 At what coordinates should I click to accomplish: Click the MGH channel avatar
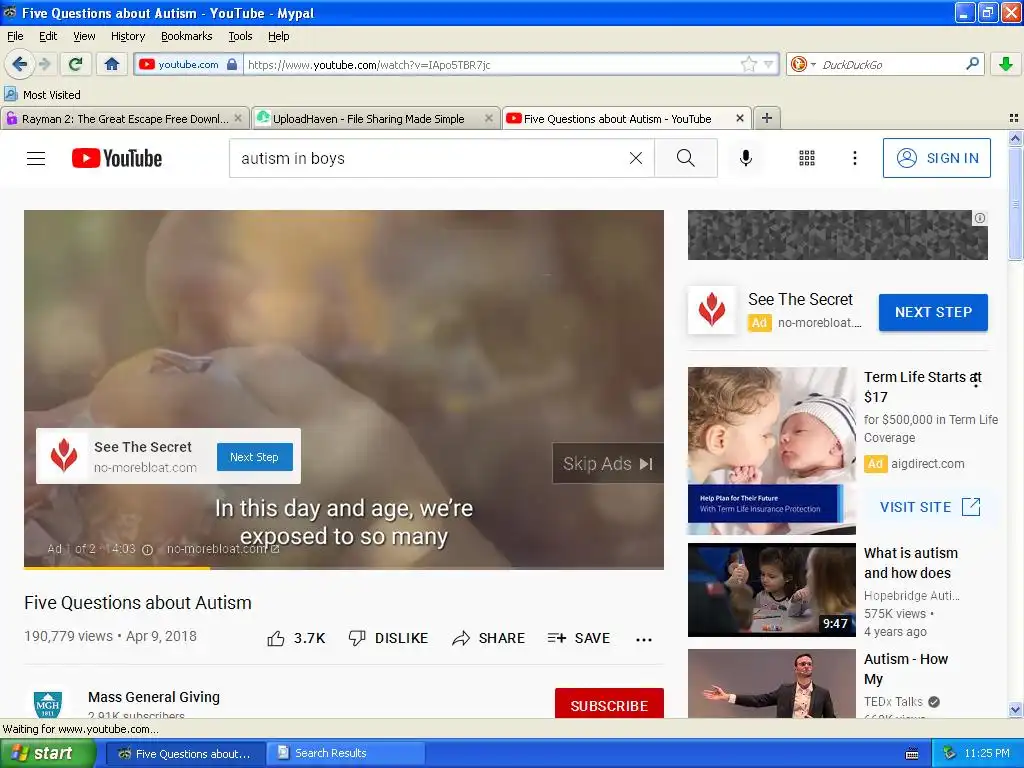[x=48, y=704]
